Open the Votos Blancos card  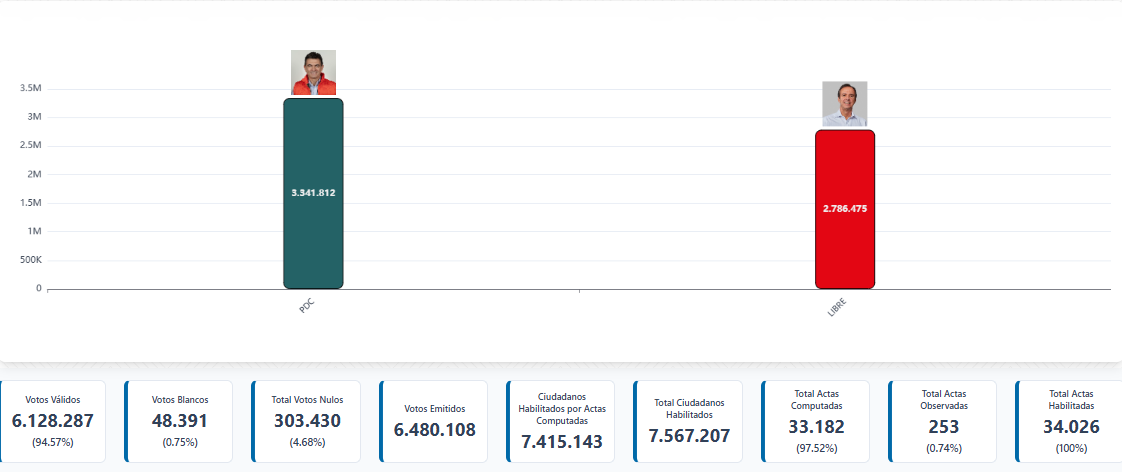coord(180,421)
